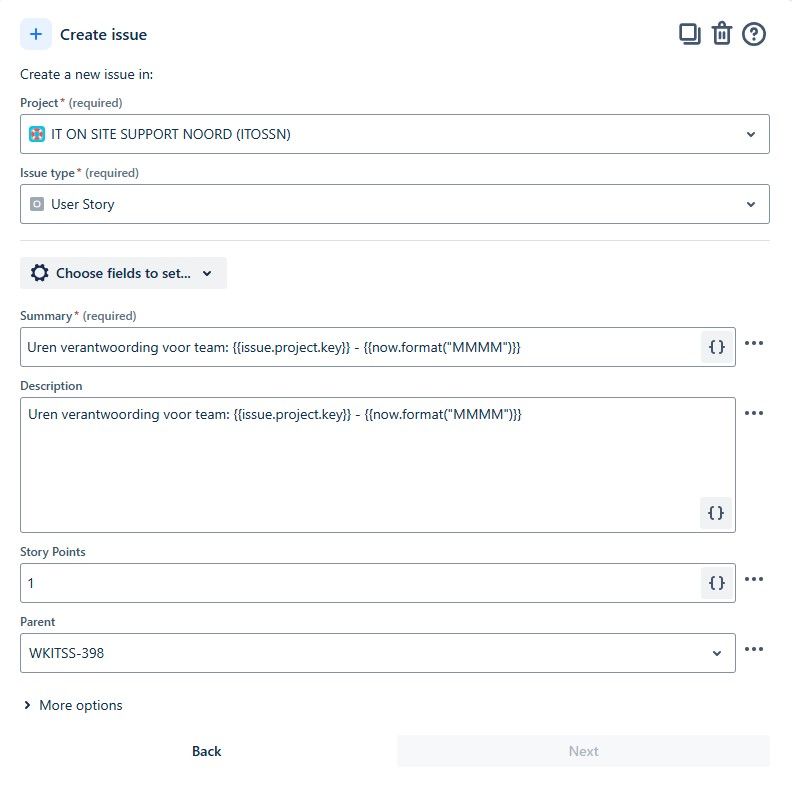Viewport: 792px width, 787px height.
Task: Open ellipsis menu for Story Points
Action: (x=754, y=579)
